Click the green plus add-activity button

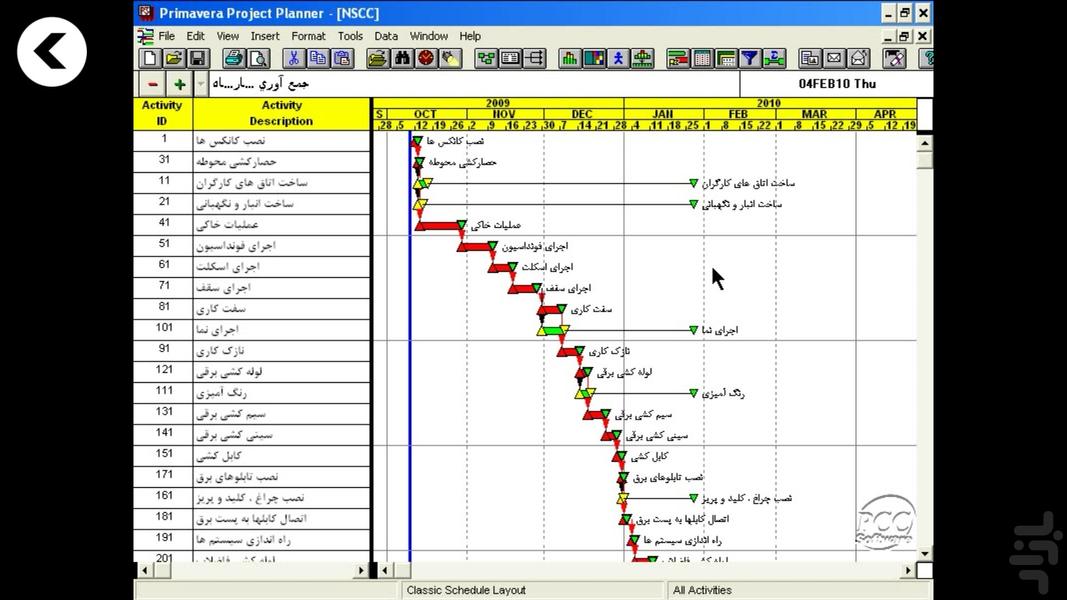click(x=179, y=84)
